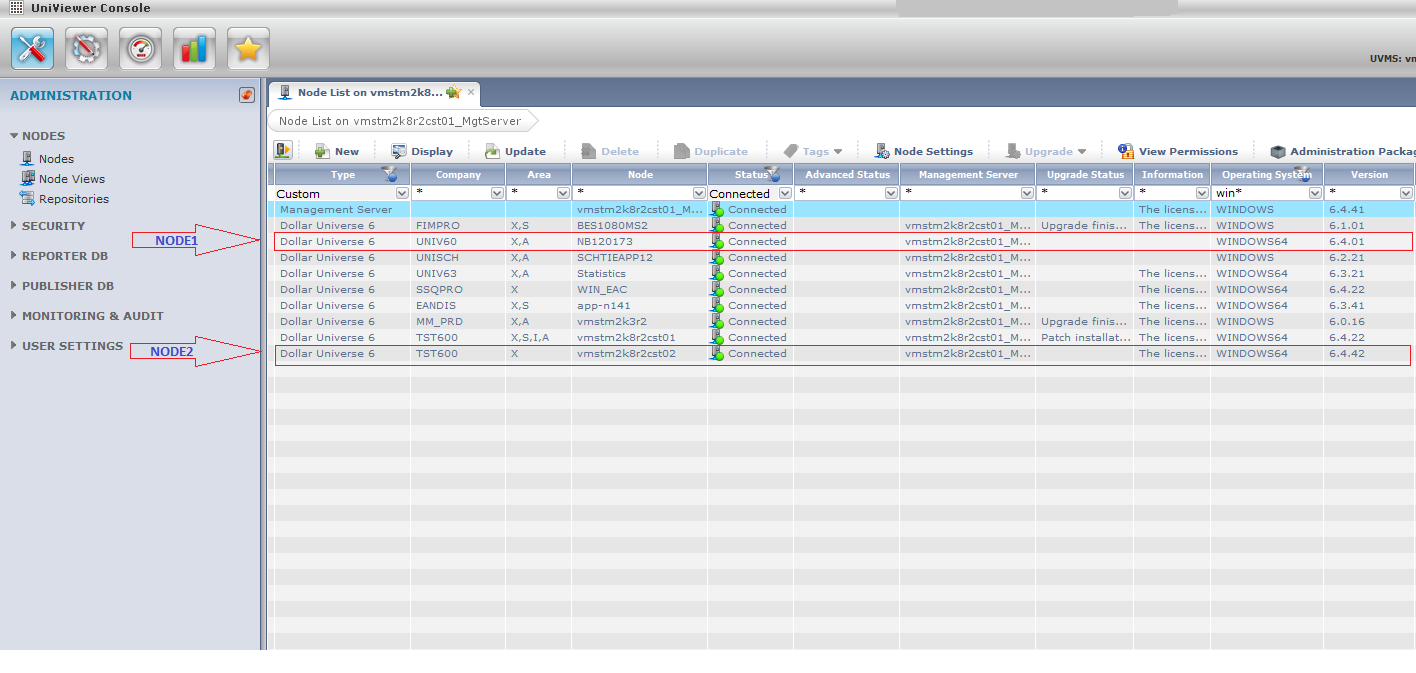Add the Node List tab to bookmarks (star icon)

tap(453, 92)
